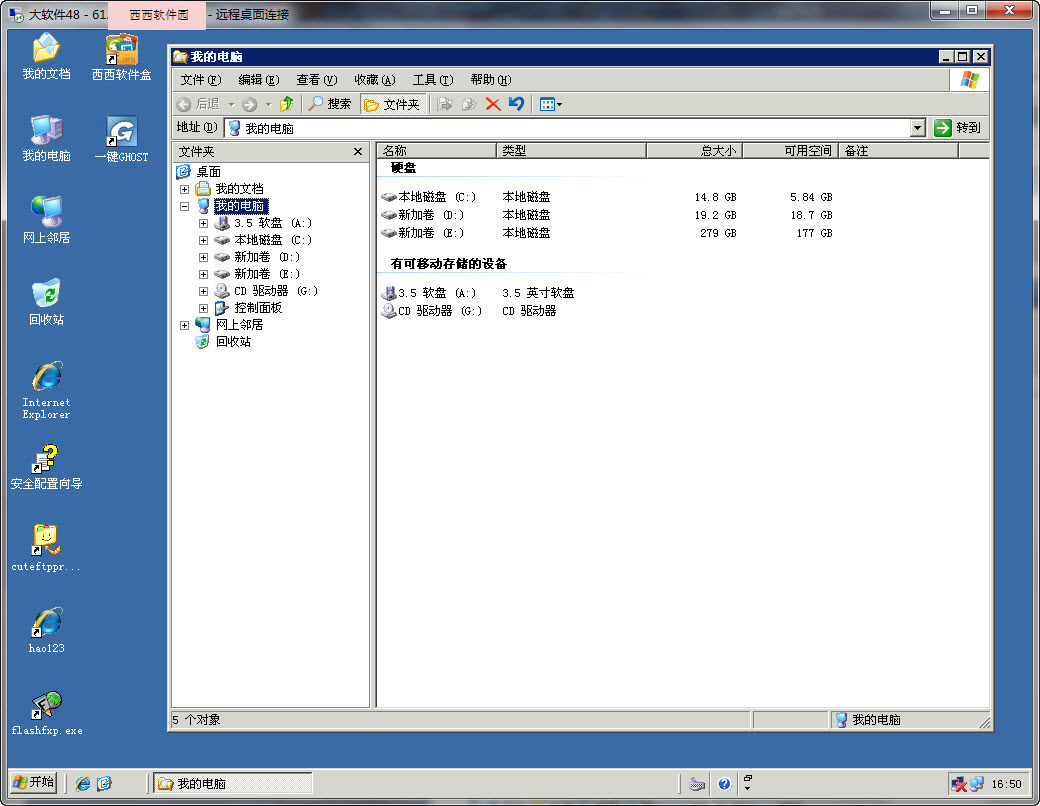Open the 查看(V) menu
Screen dimensions: 1040x806
point(316,80)
